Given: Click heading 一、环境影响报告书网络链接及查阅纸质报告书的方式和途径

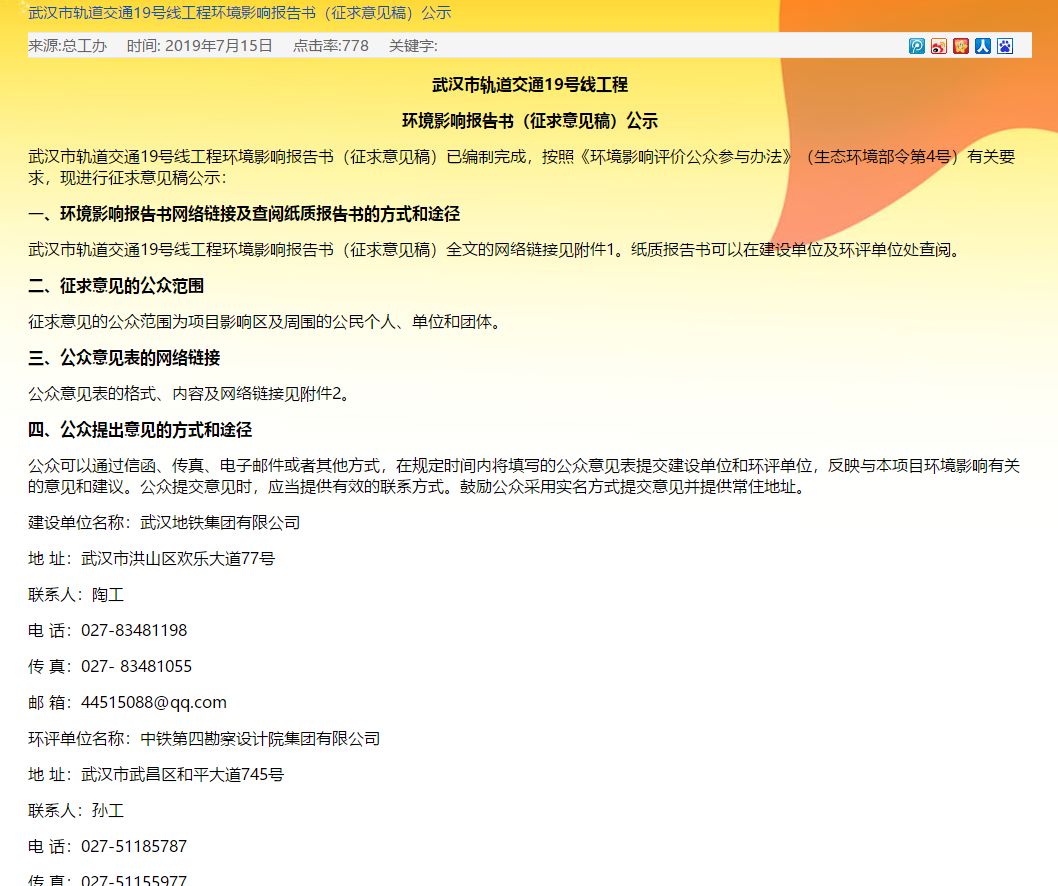Looking at the screenshot, I should click(x=244, y=214).
